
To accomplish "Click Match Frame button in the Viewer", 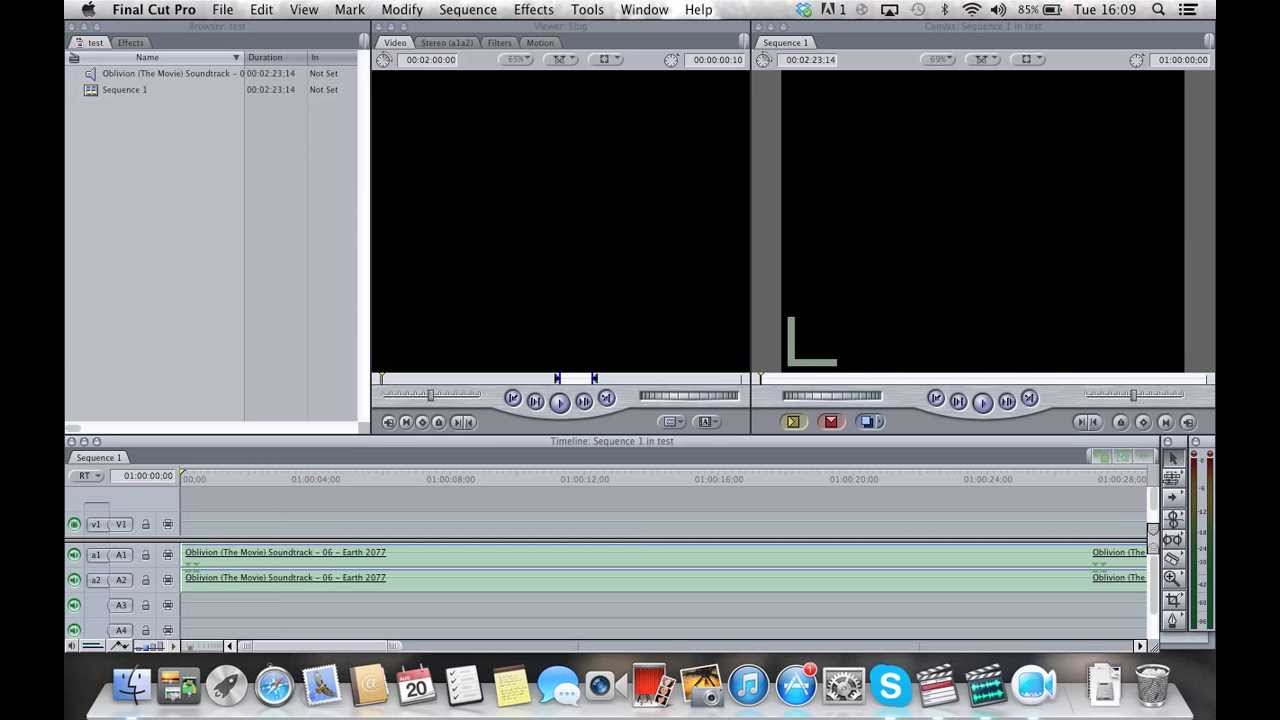I will [x=389, y=422].
